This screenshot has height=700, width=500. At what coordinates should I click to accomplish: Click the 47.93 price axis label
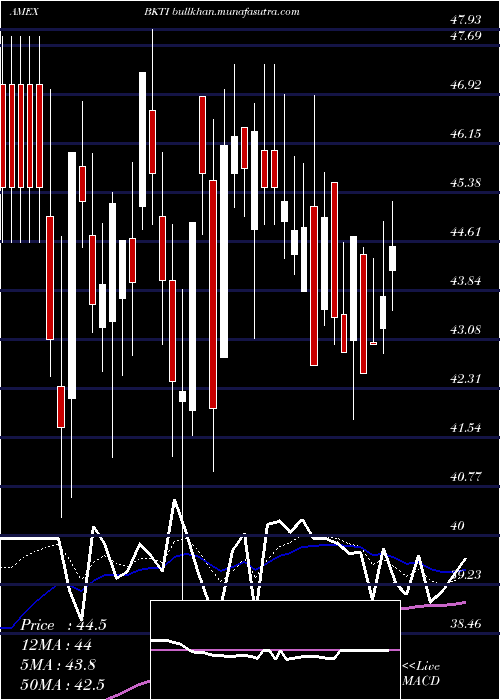(x=466, y=20)
